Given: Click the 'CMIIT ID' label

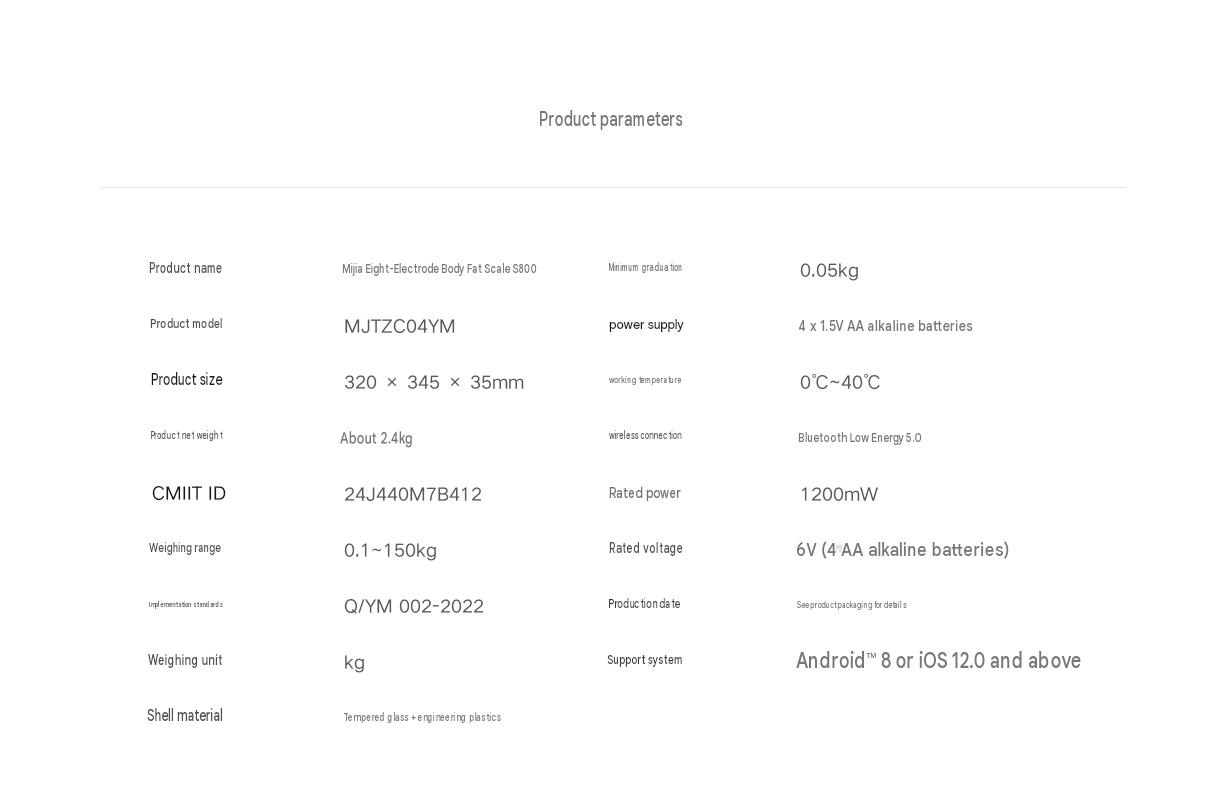Looking at the screenshot, I should coord(189,493).
